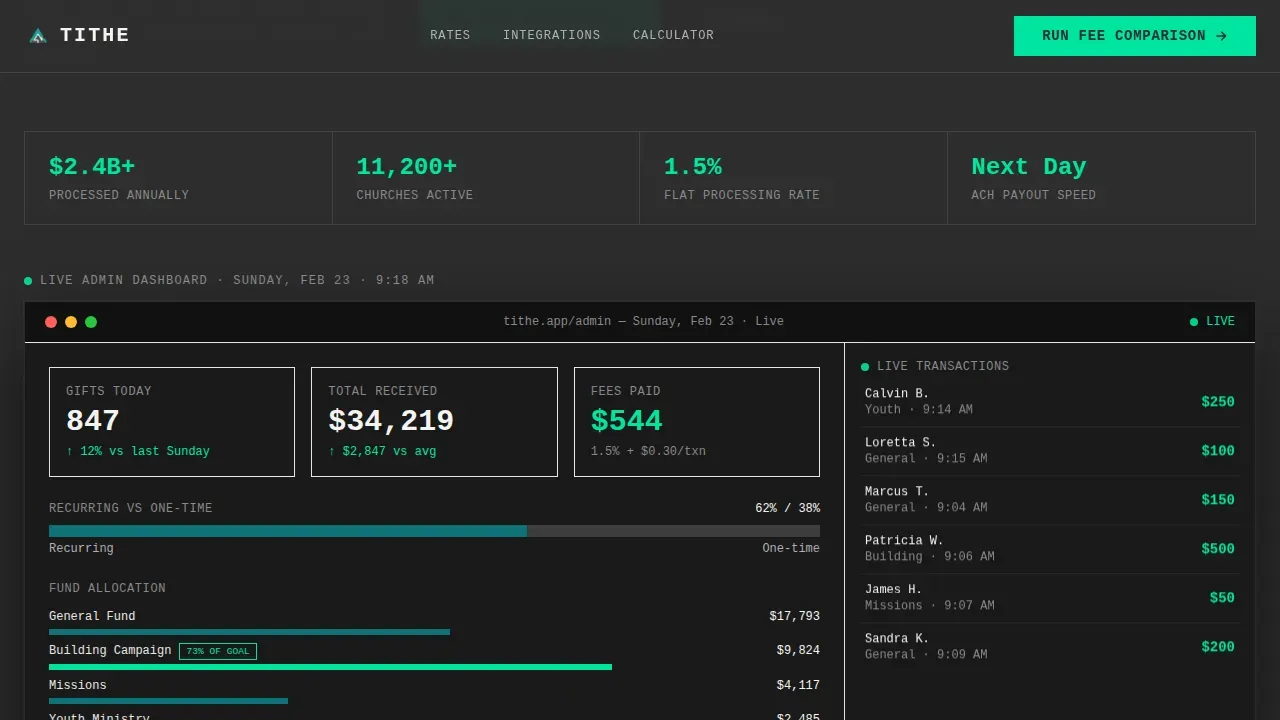Click the Fees Paid $544 card
The height and width of the screenshot is (720, 1280).
[697, 422]
